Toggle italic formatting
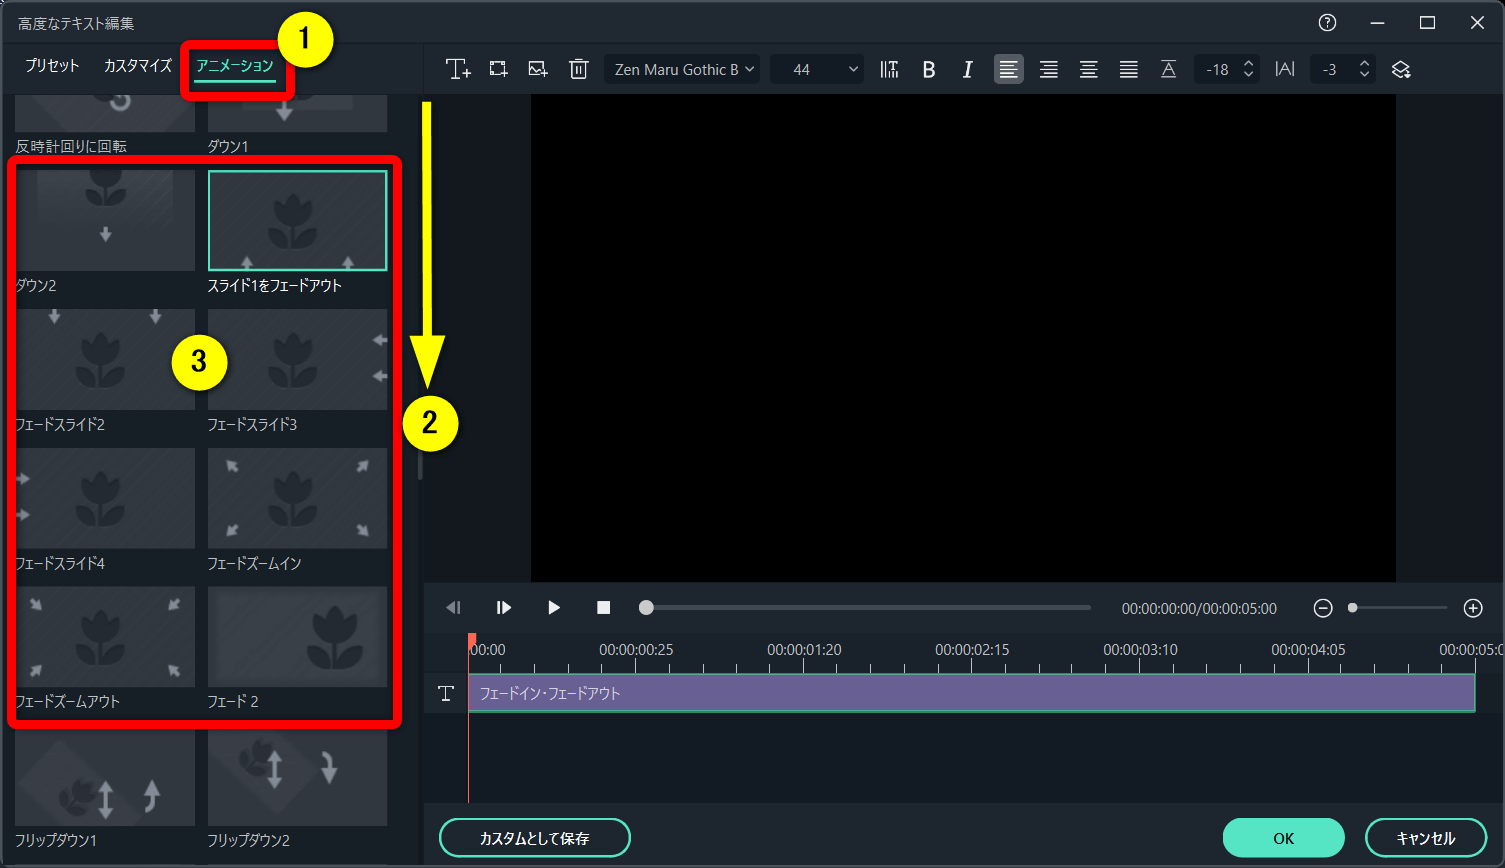The height and width of the screenshot is (868, 1505). [967, 69]
